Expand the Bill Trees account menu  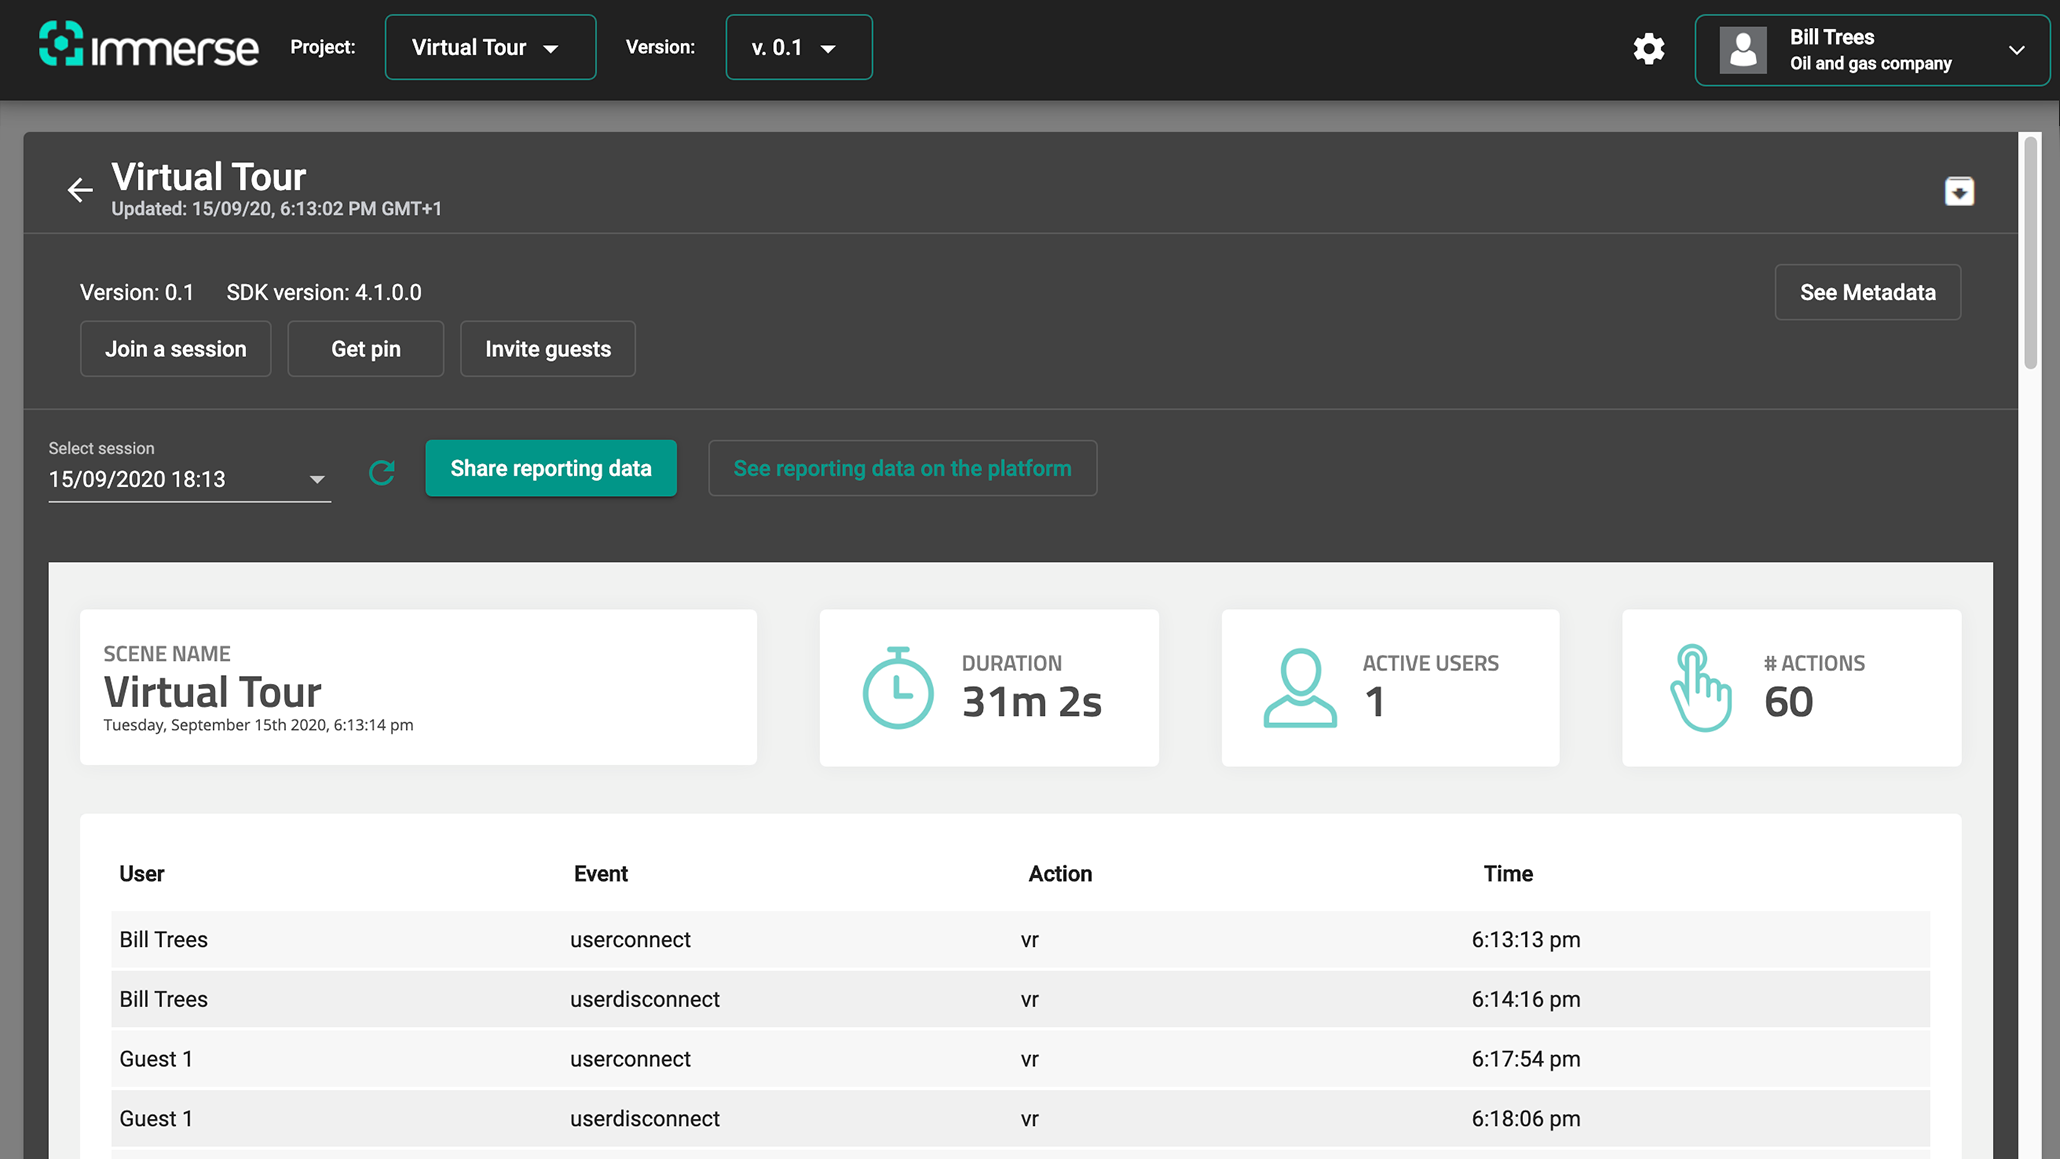point(2016,50)
